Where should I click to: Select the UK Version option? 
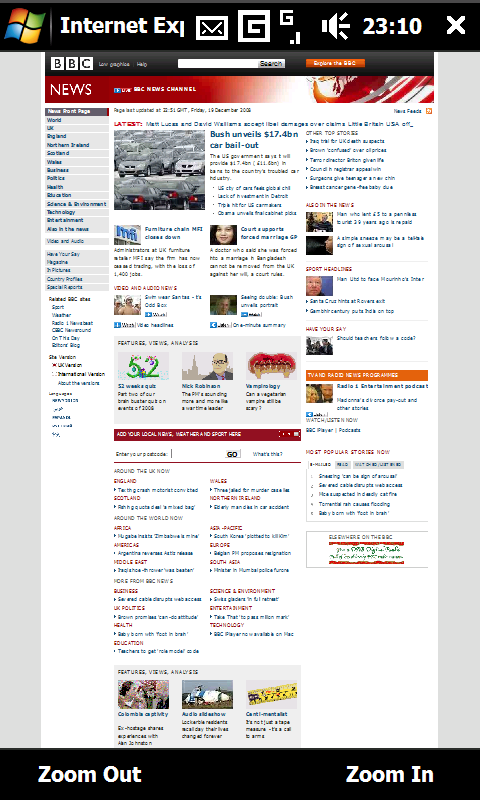[x=69, y=365]
